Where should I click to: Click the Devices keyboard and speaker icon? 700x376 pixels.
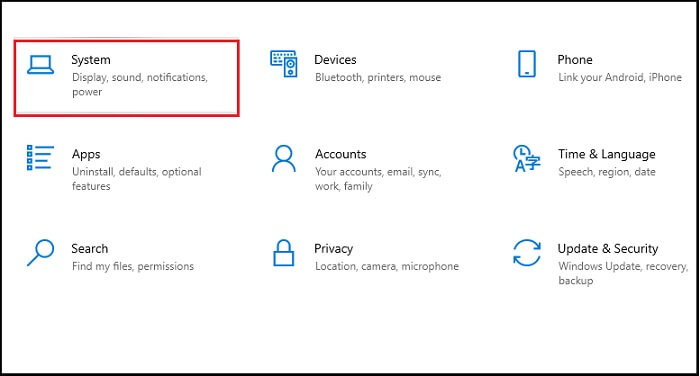(284, 63)
